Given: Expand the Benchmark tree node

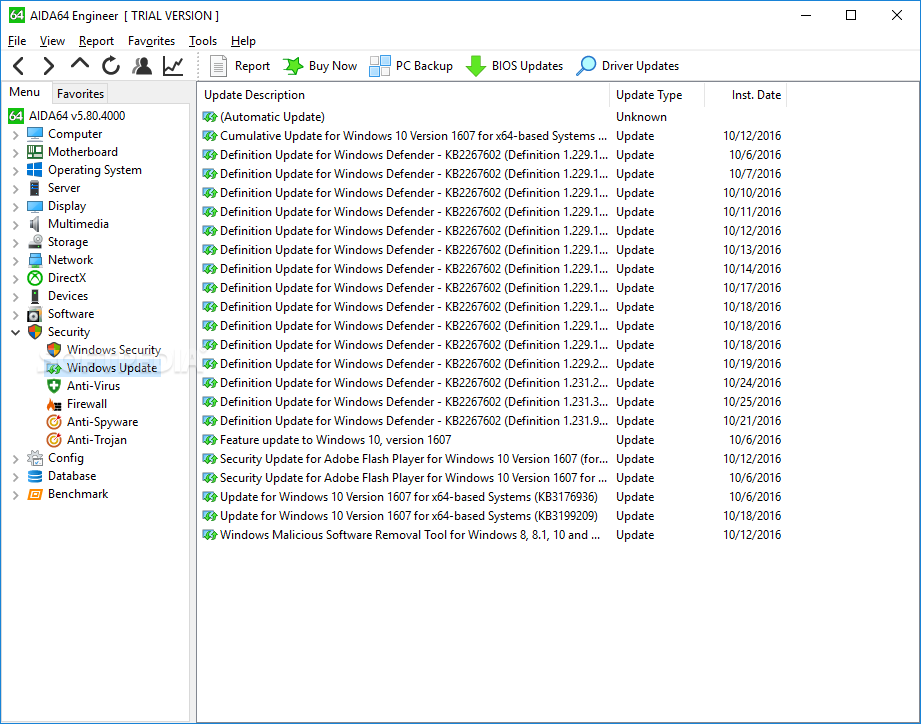Looking at the screenshot, I should tap(15, 495).
